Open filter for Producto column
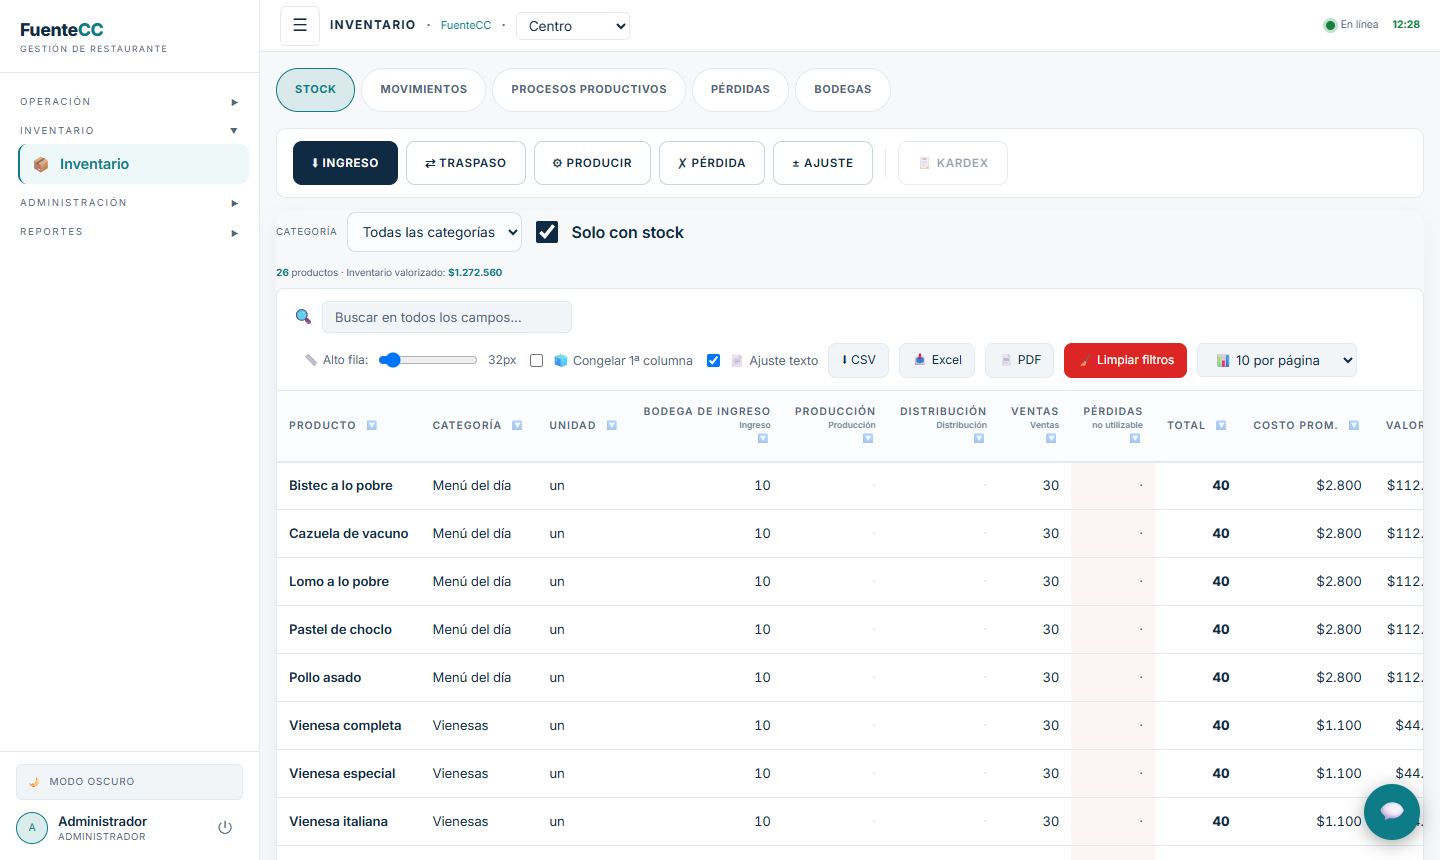This screenshot has width=1440, height=860. (372, 426)
